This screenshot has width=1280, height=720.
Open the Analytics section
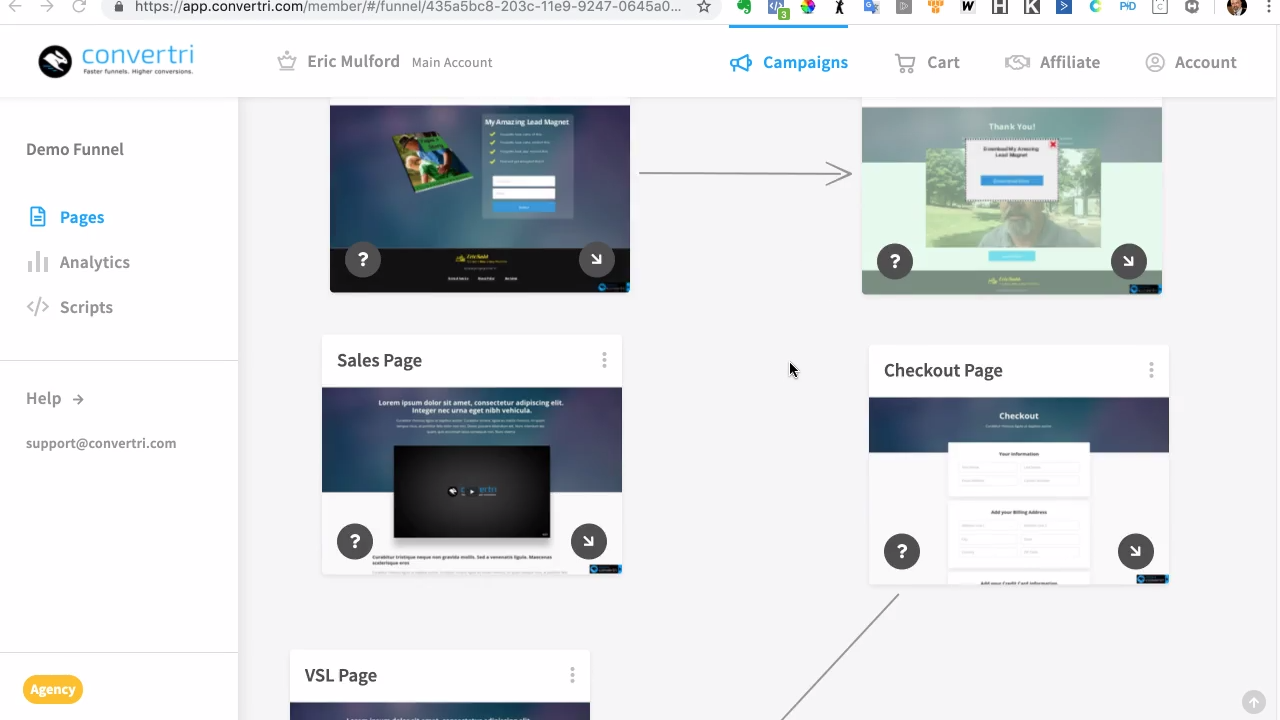(94, 262)
